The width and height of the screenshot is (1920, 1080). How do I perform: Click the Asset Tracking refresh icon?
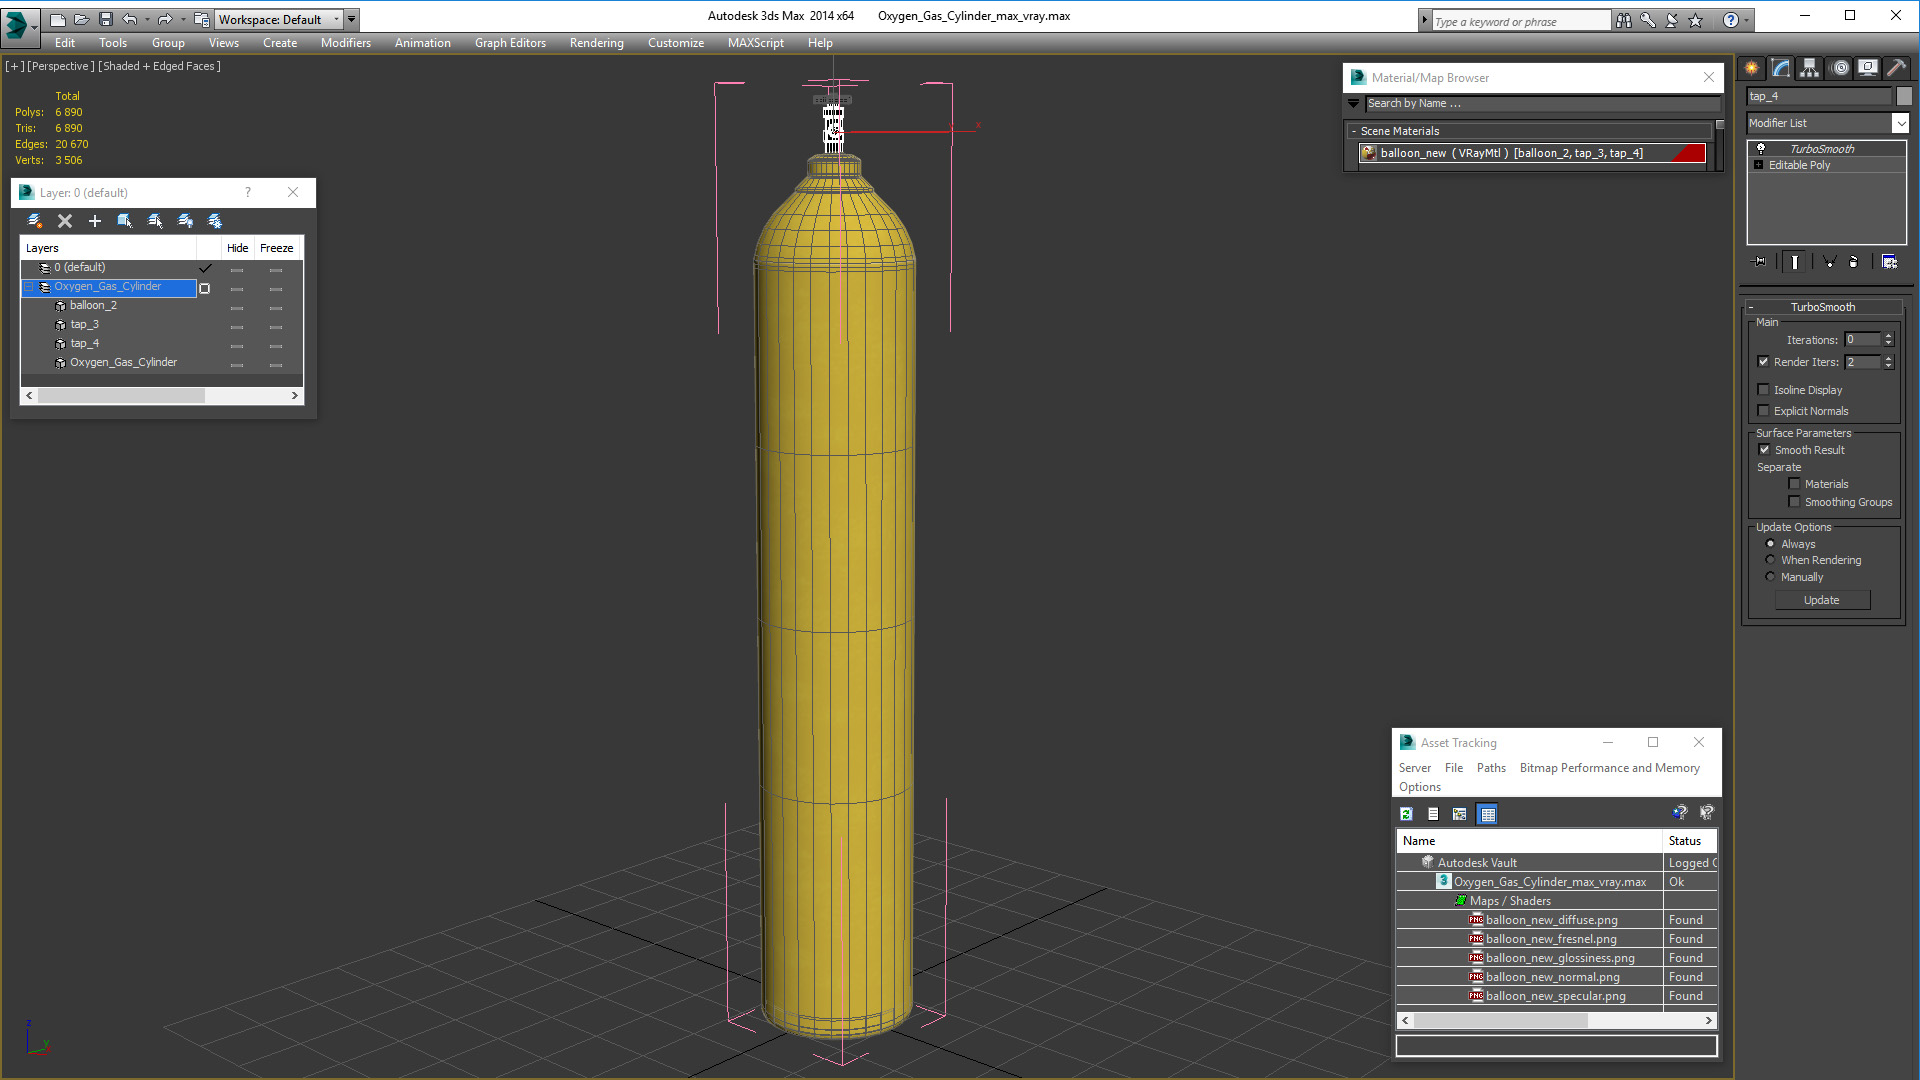[1406, 814]
